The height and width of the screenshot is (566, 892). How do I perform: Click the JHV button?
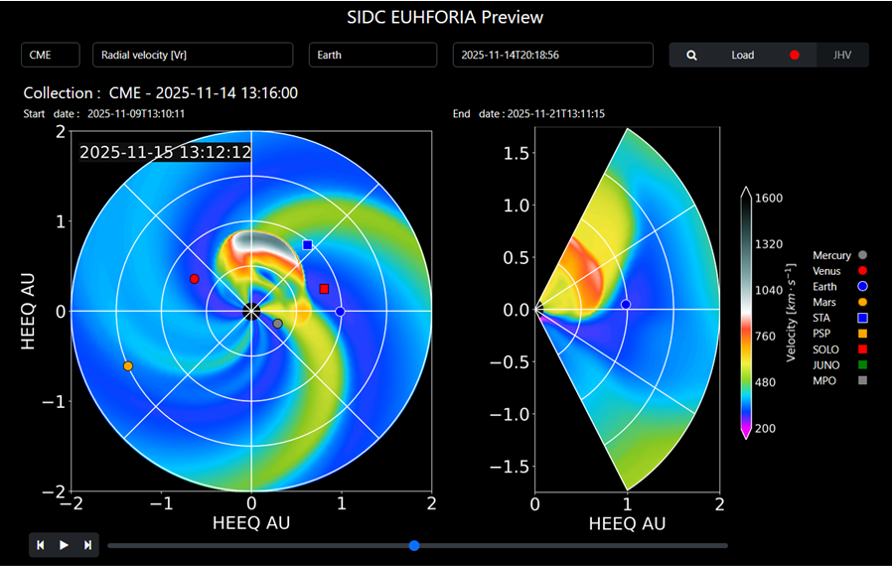click(843, 55)
